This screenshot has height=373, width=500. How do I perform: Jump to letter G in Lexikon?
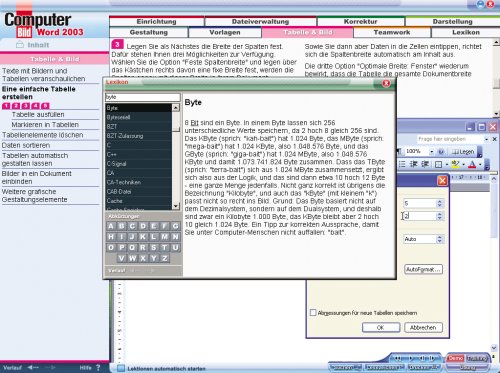(175, 226)
